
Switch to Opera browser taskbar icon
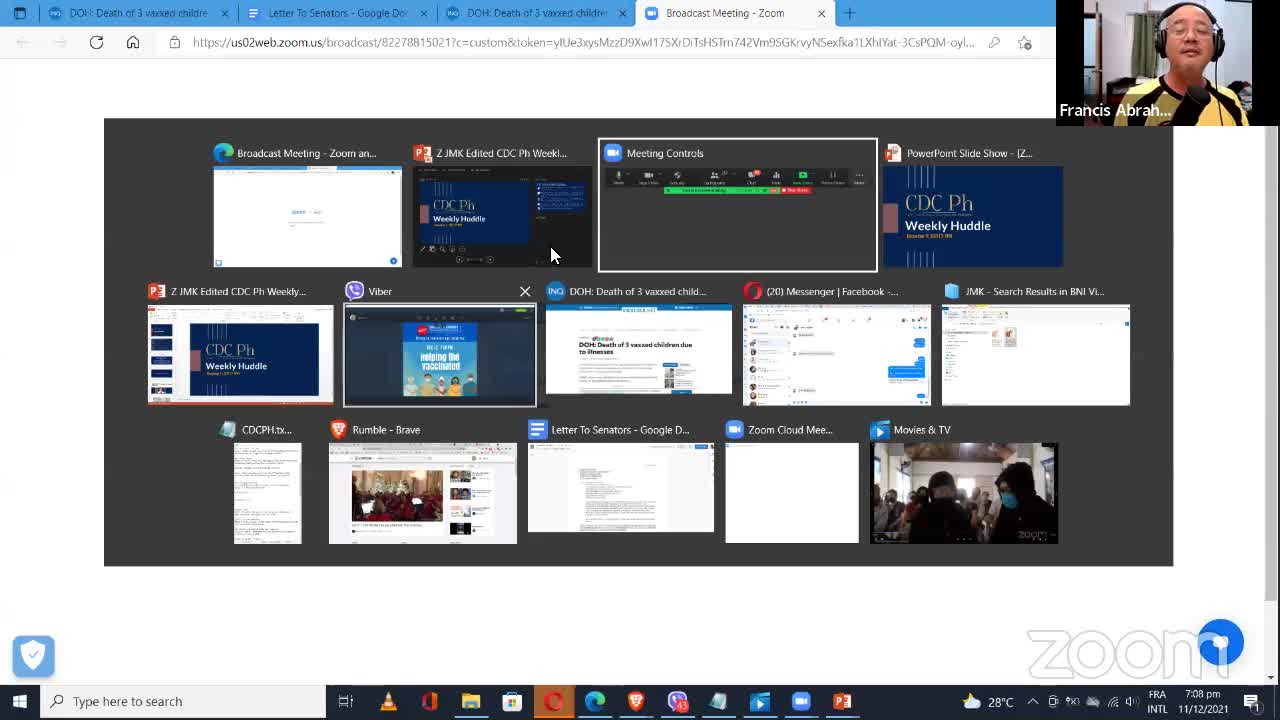coord(553,701)
